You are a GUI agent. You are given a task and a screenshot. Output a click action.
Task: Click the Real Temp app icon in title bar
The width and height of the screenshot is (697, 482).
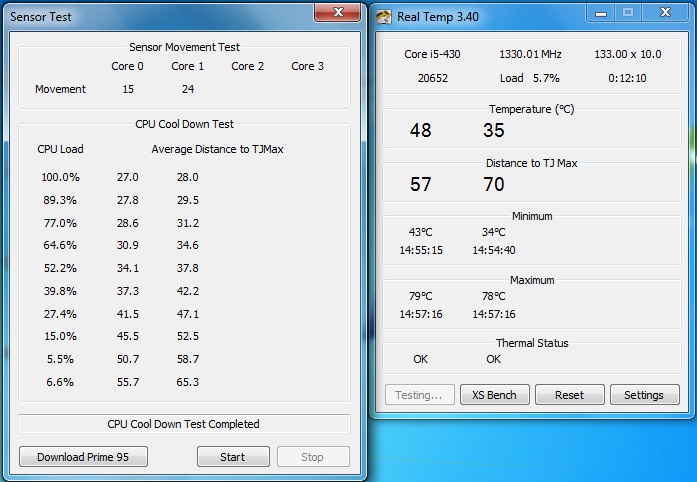pos(383,17)
